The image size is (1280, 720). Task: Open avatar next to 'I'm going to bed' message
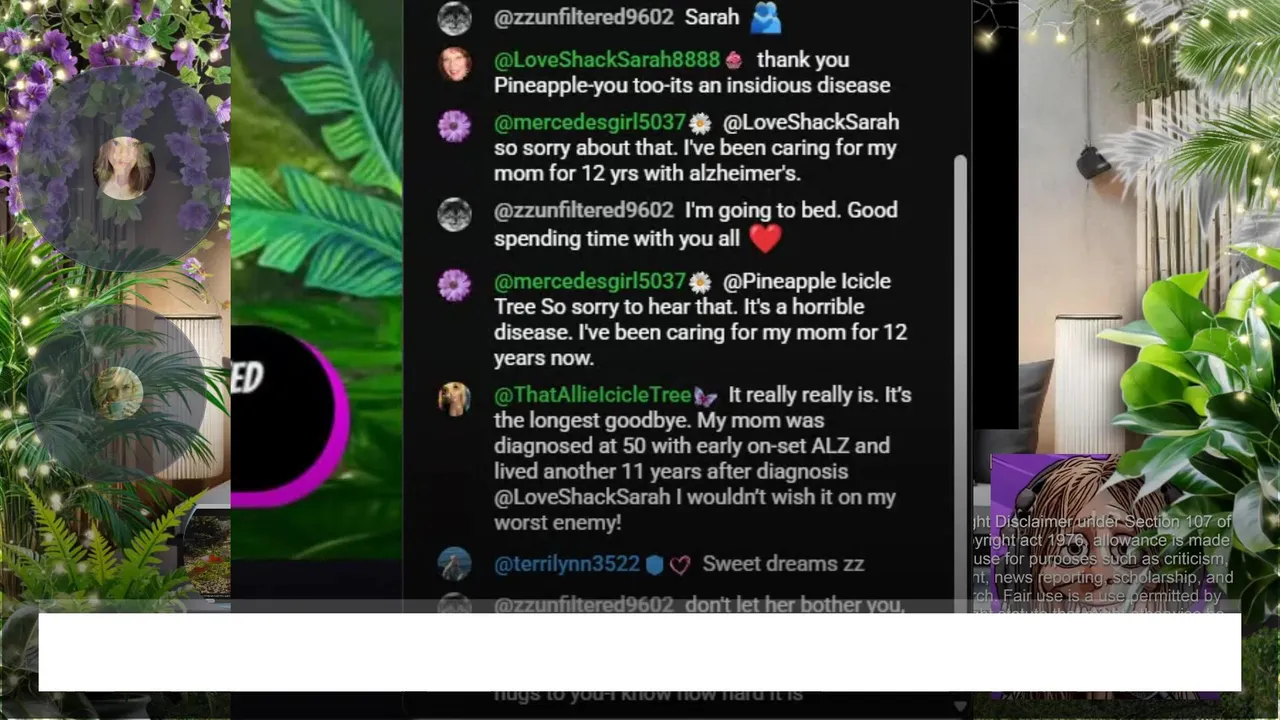455,214
